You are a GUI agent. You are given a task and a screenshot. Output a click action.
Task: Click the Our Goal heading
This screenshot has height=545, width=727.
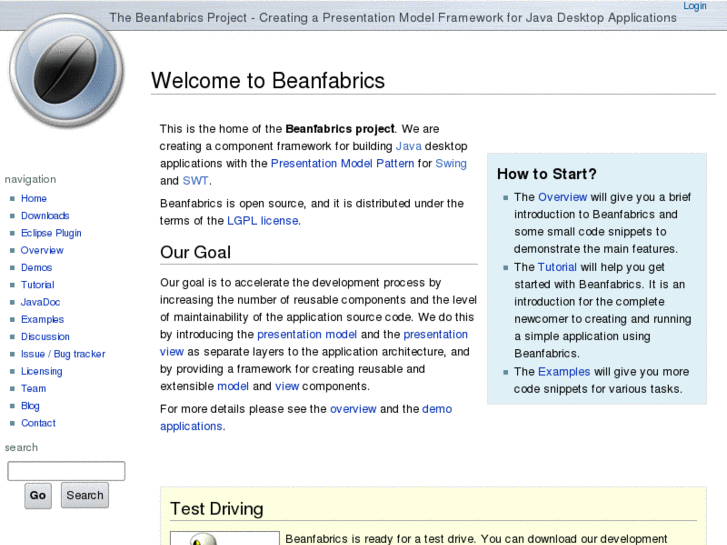coord(195,252)
